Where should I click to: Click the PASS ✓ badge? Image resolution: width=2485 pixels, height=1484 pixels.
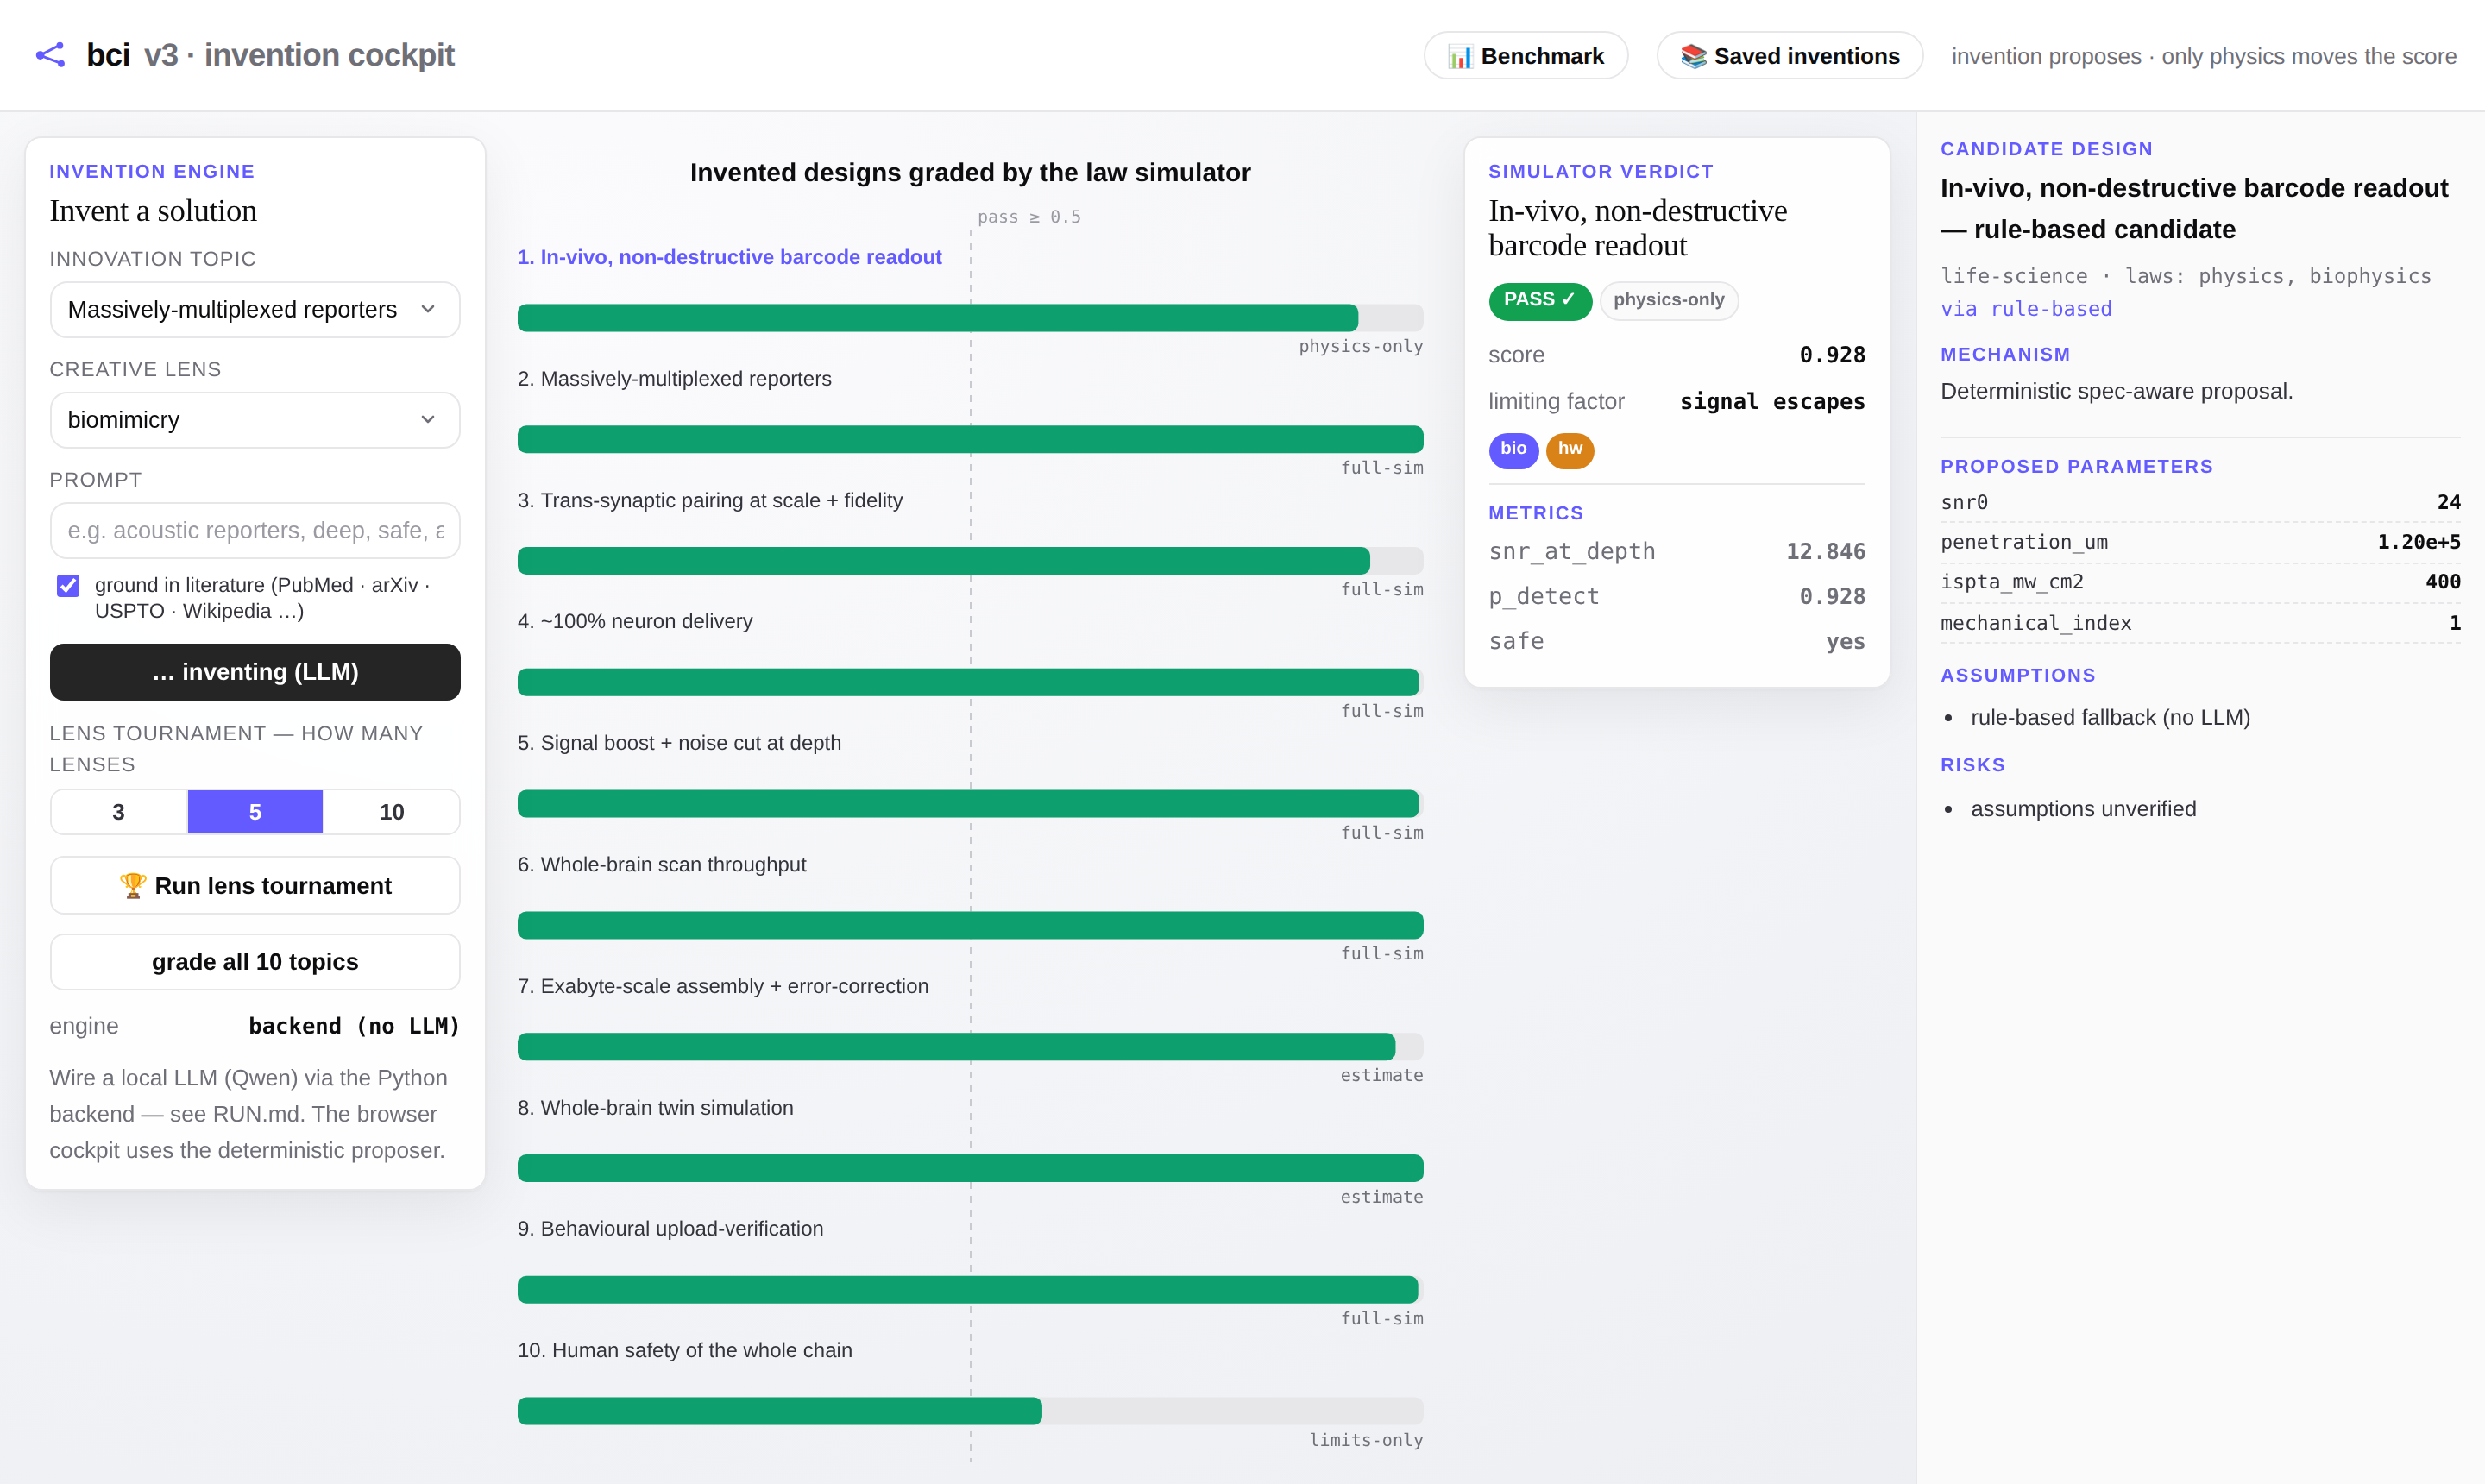(1540, 300)
